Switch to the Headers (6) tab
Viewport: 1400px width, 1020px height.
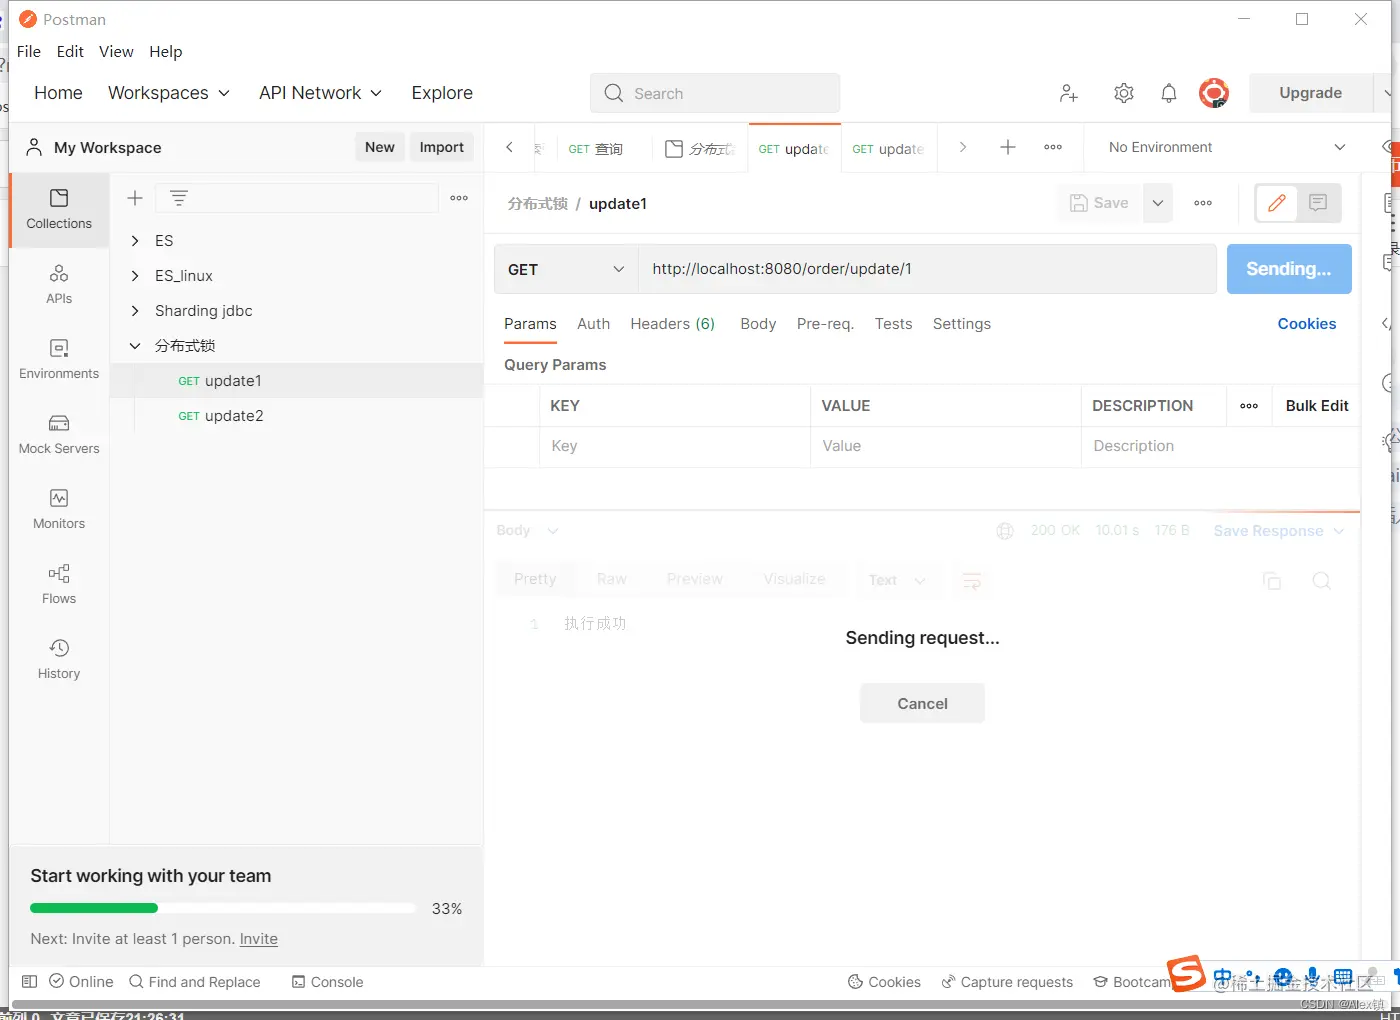[673, 324]
